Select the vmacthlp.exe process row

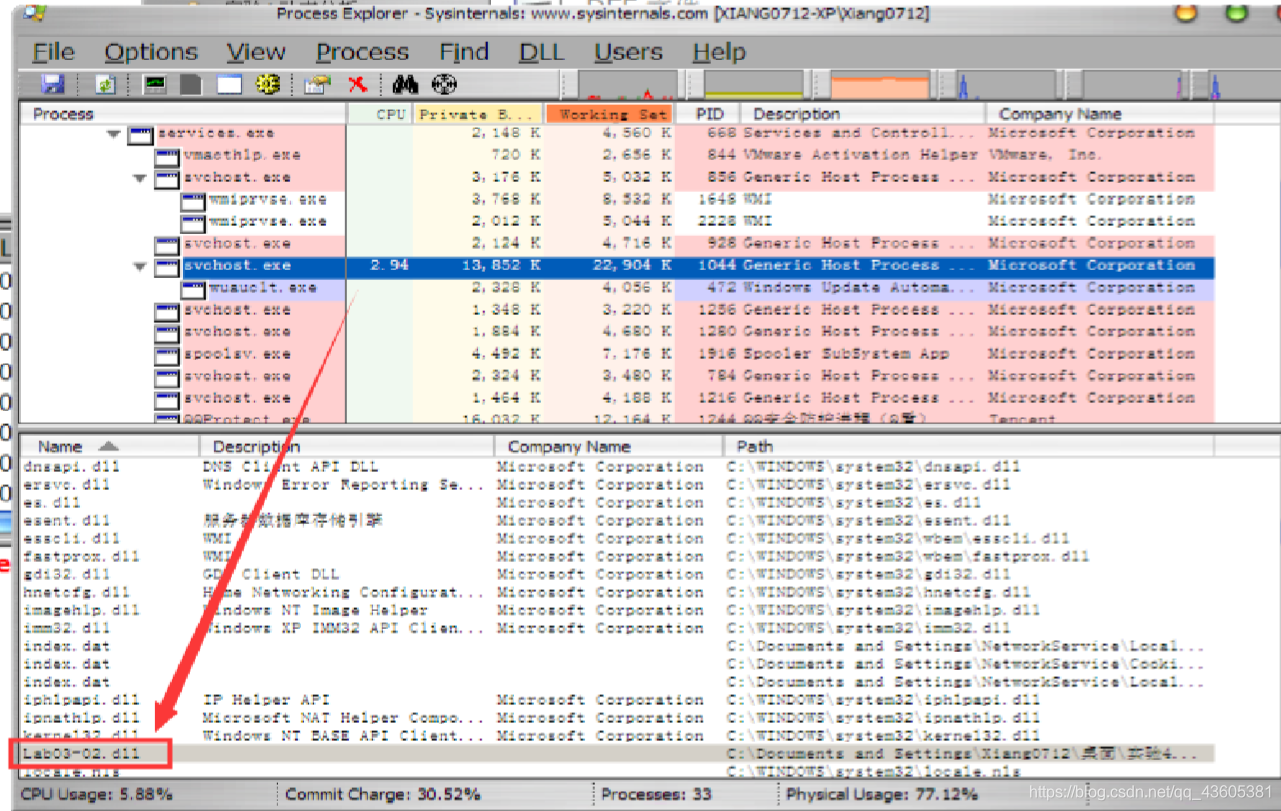617,155
